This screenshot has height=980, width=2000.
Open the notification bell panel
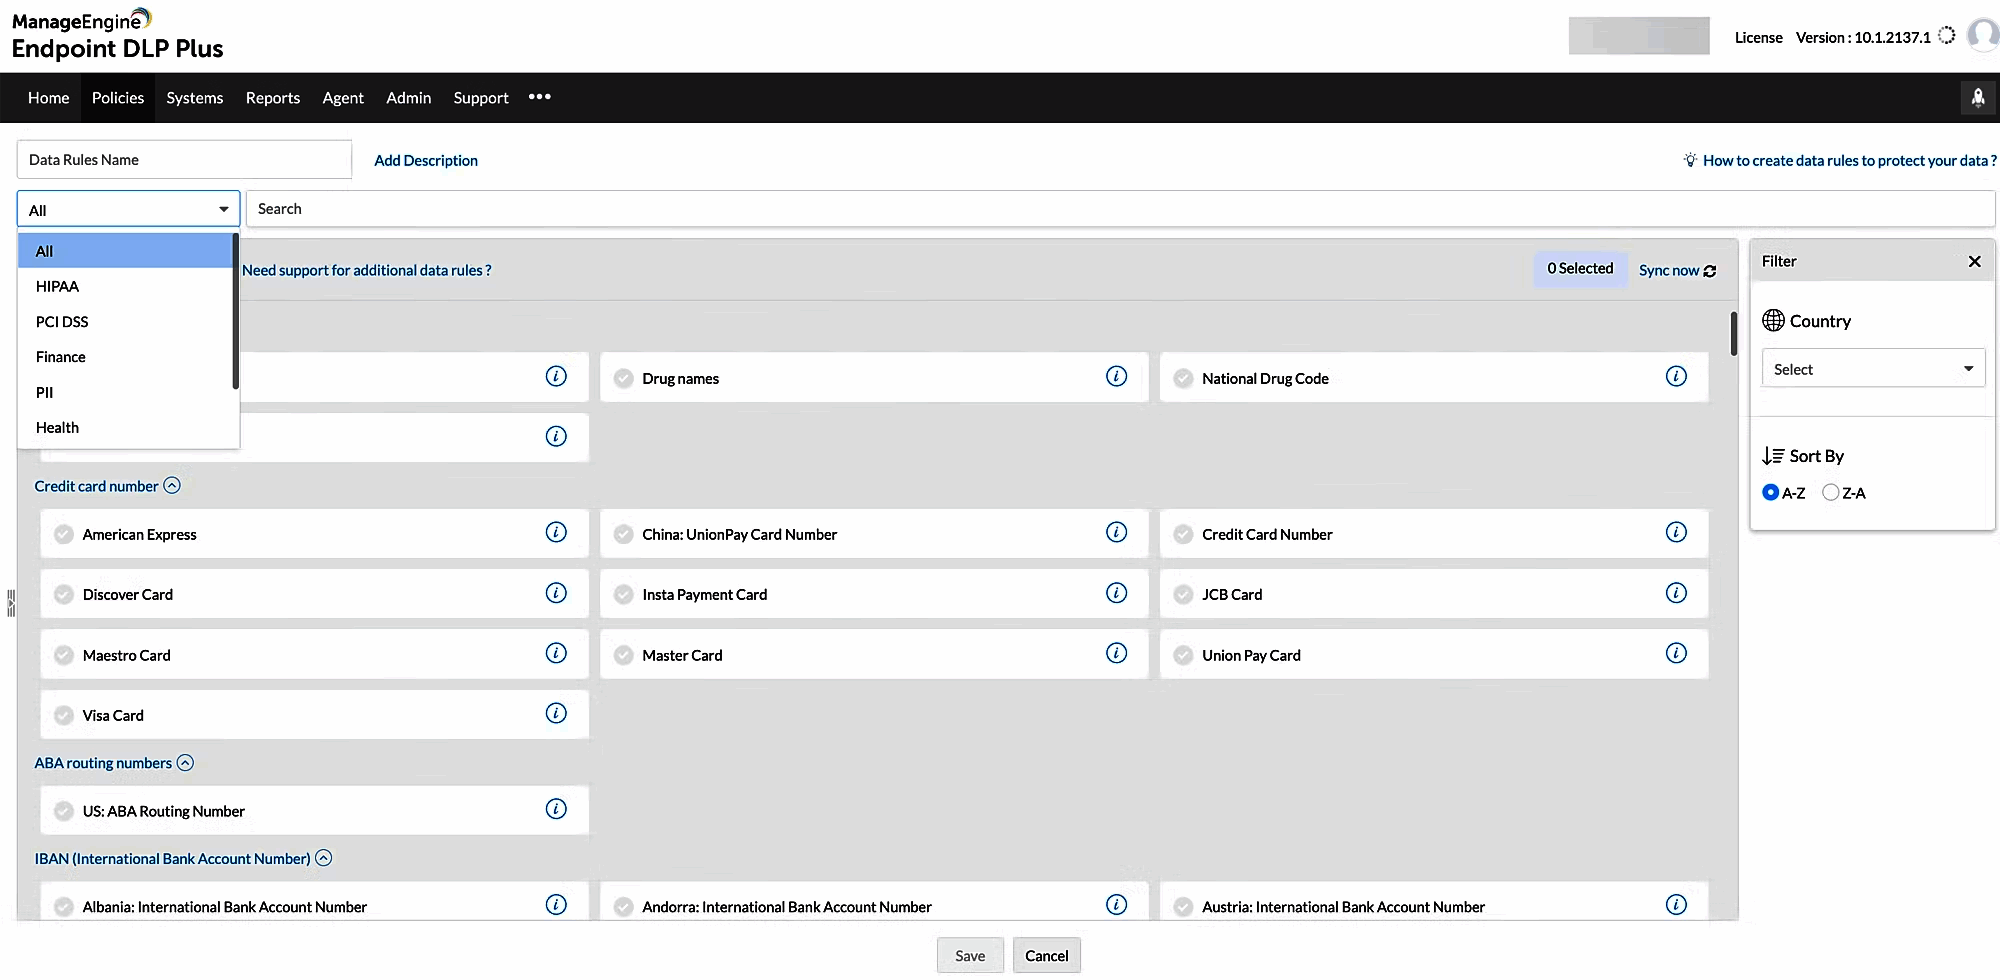pyautogui.click(x=1977, y=97)
